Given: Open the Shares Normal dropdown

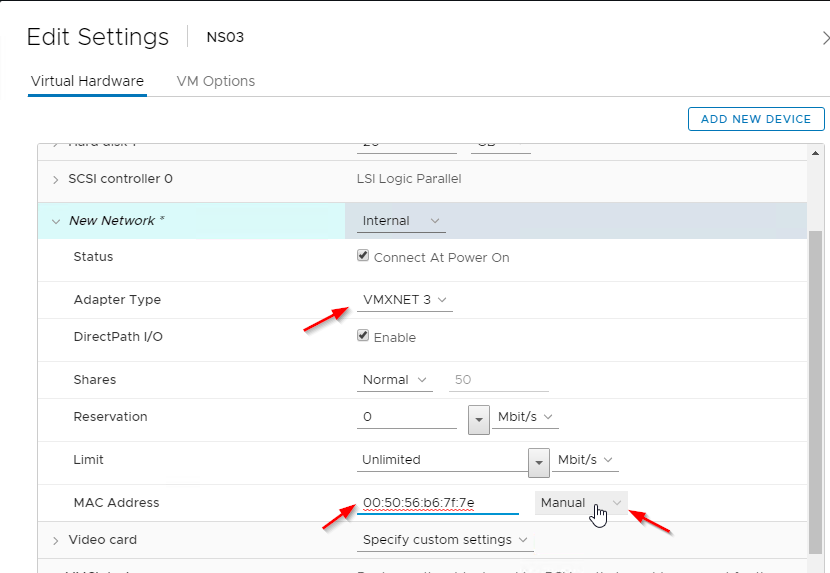Looking at the screenshot, I should 394,380.
